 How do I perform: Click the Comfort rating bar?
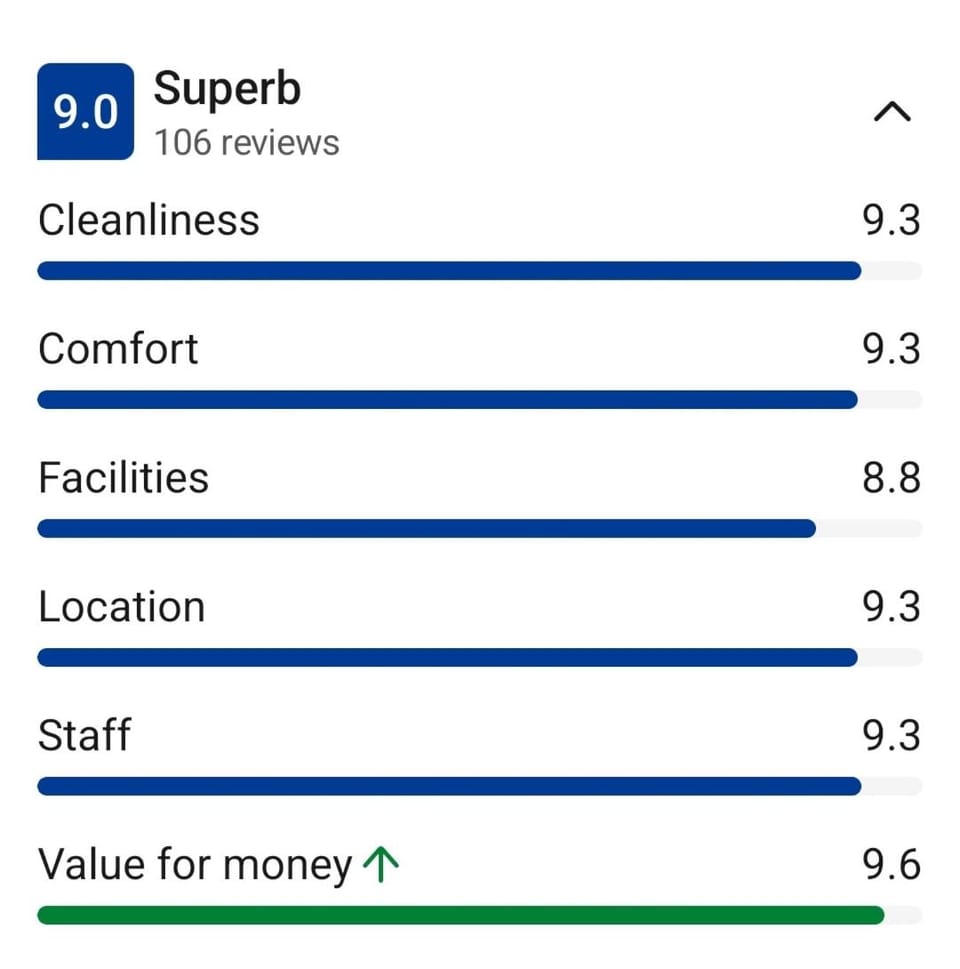(480, 400)
